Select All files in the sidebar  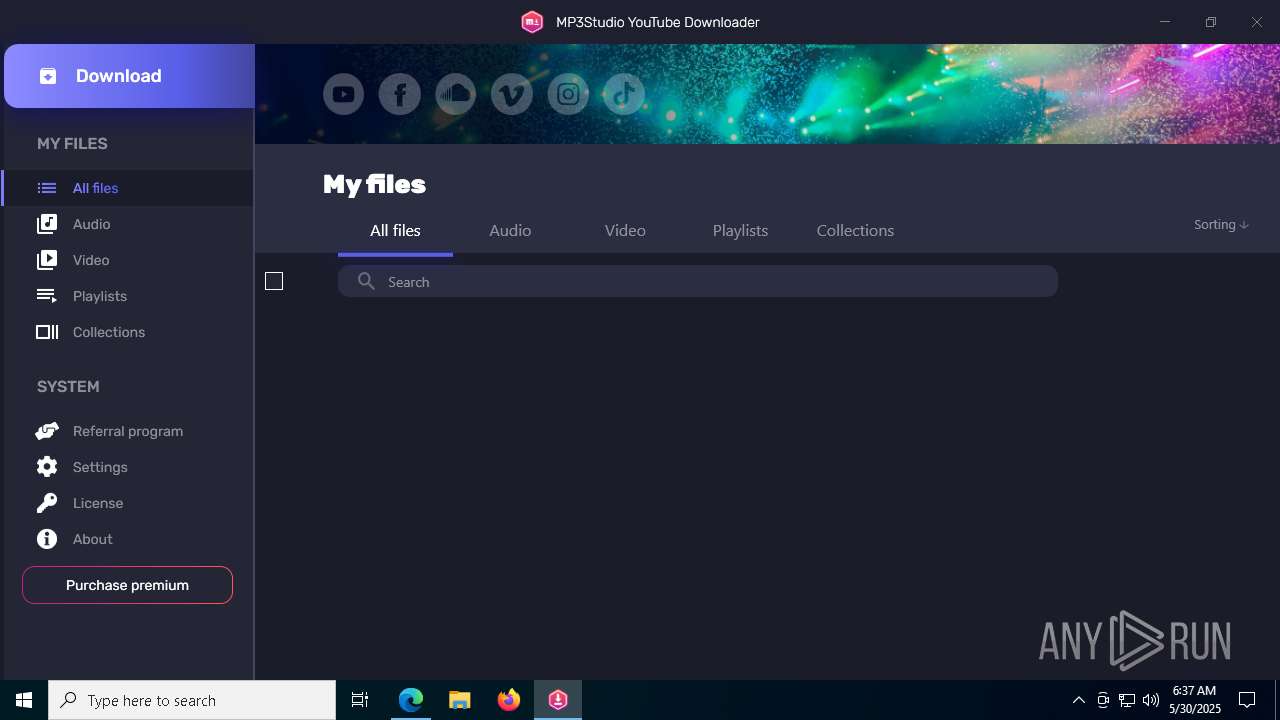128,188
